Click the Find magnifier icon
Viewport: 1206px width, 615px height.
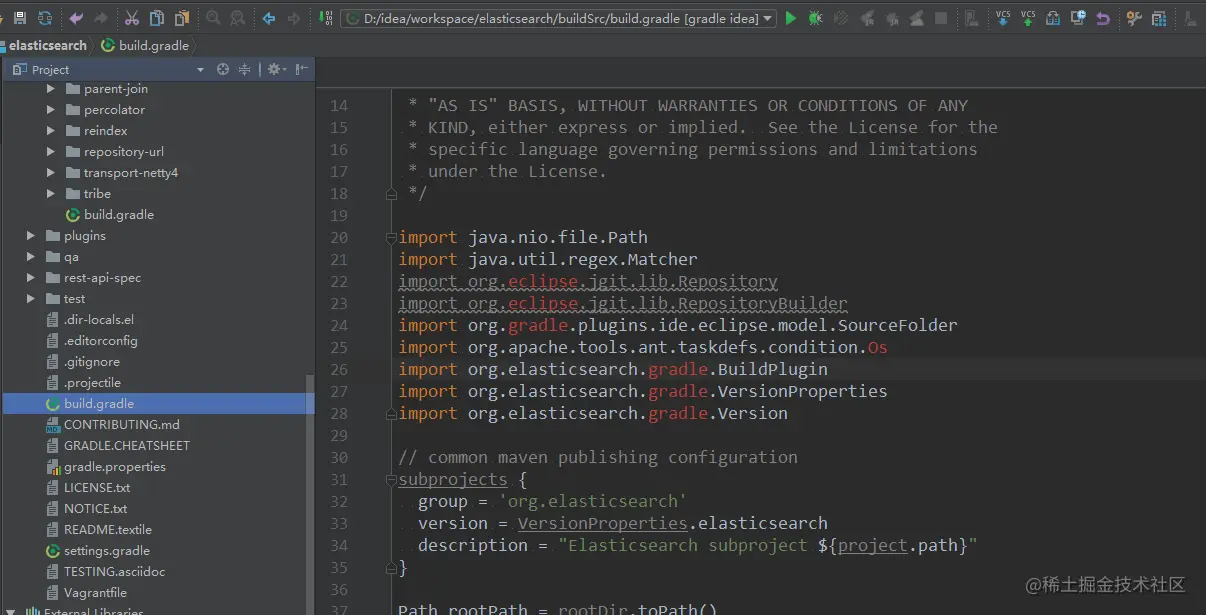(x=213, y=18)
